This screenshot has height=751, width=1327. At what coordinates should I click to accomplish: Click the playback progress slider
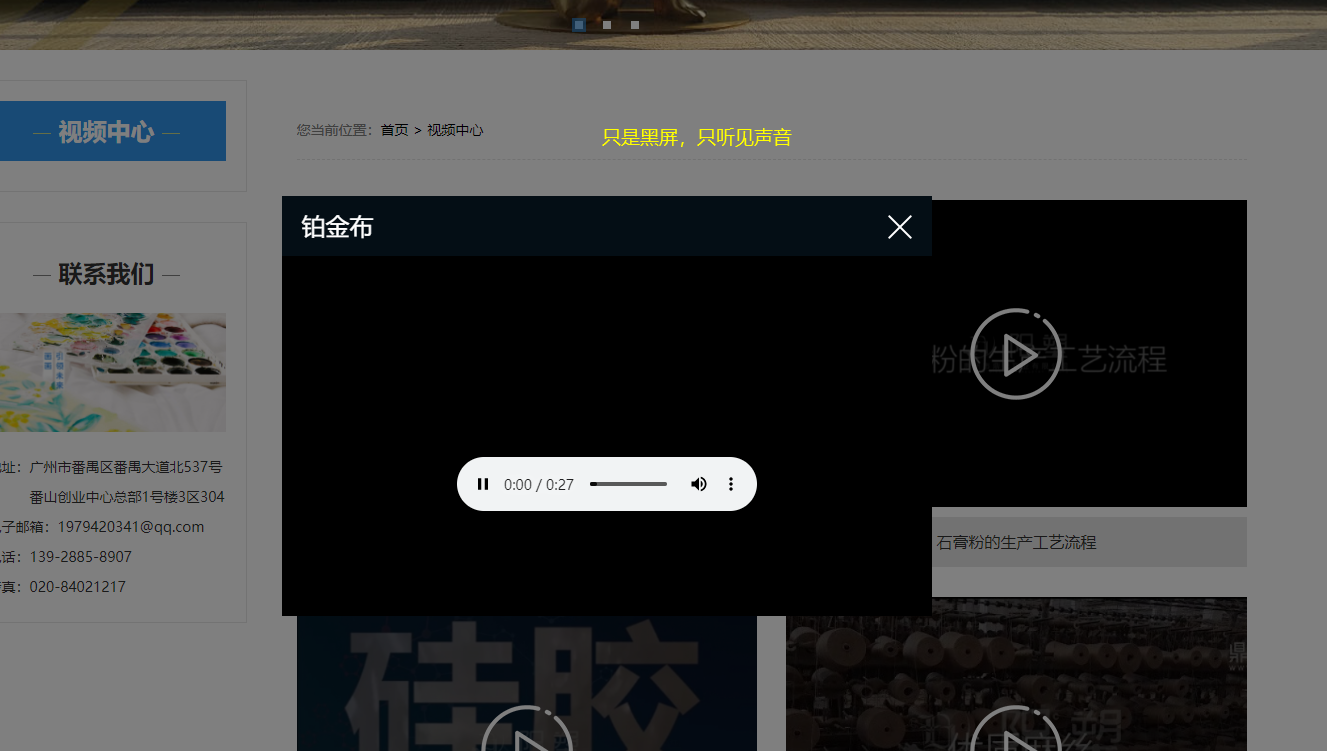628,484
